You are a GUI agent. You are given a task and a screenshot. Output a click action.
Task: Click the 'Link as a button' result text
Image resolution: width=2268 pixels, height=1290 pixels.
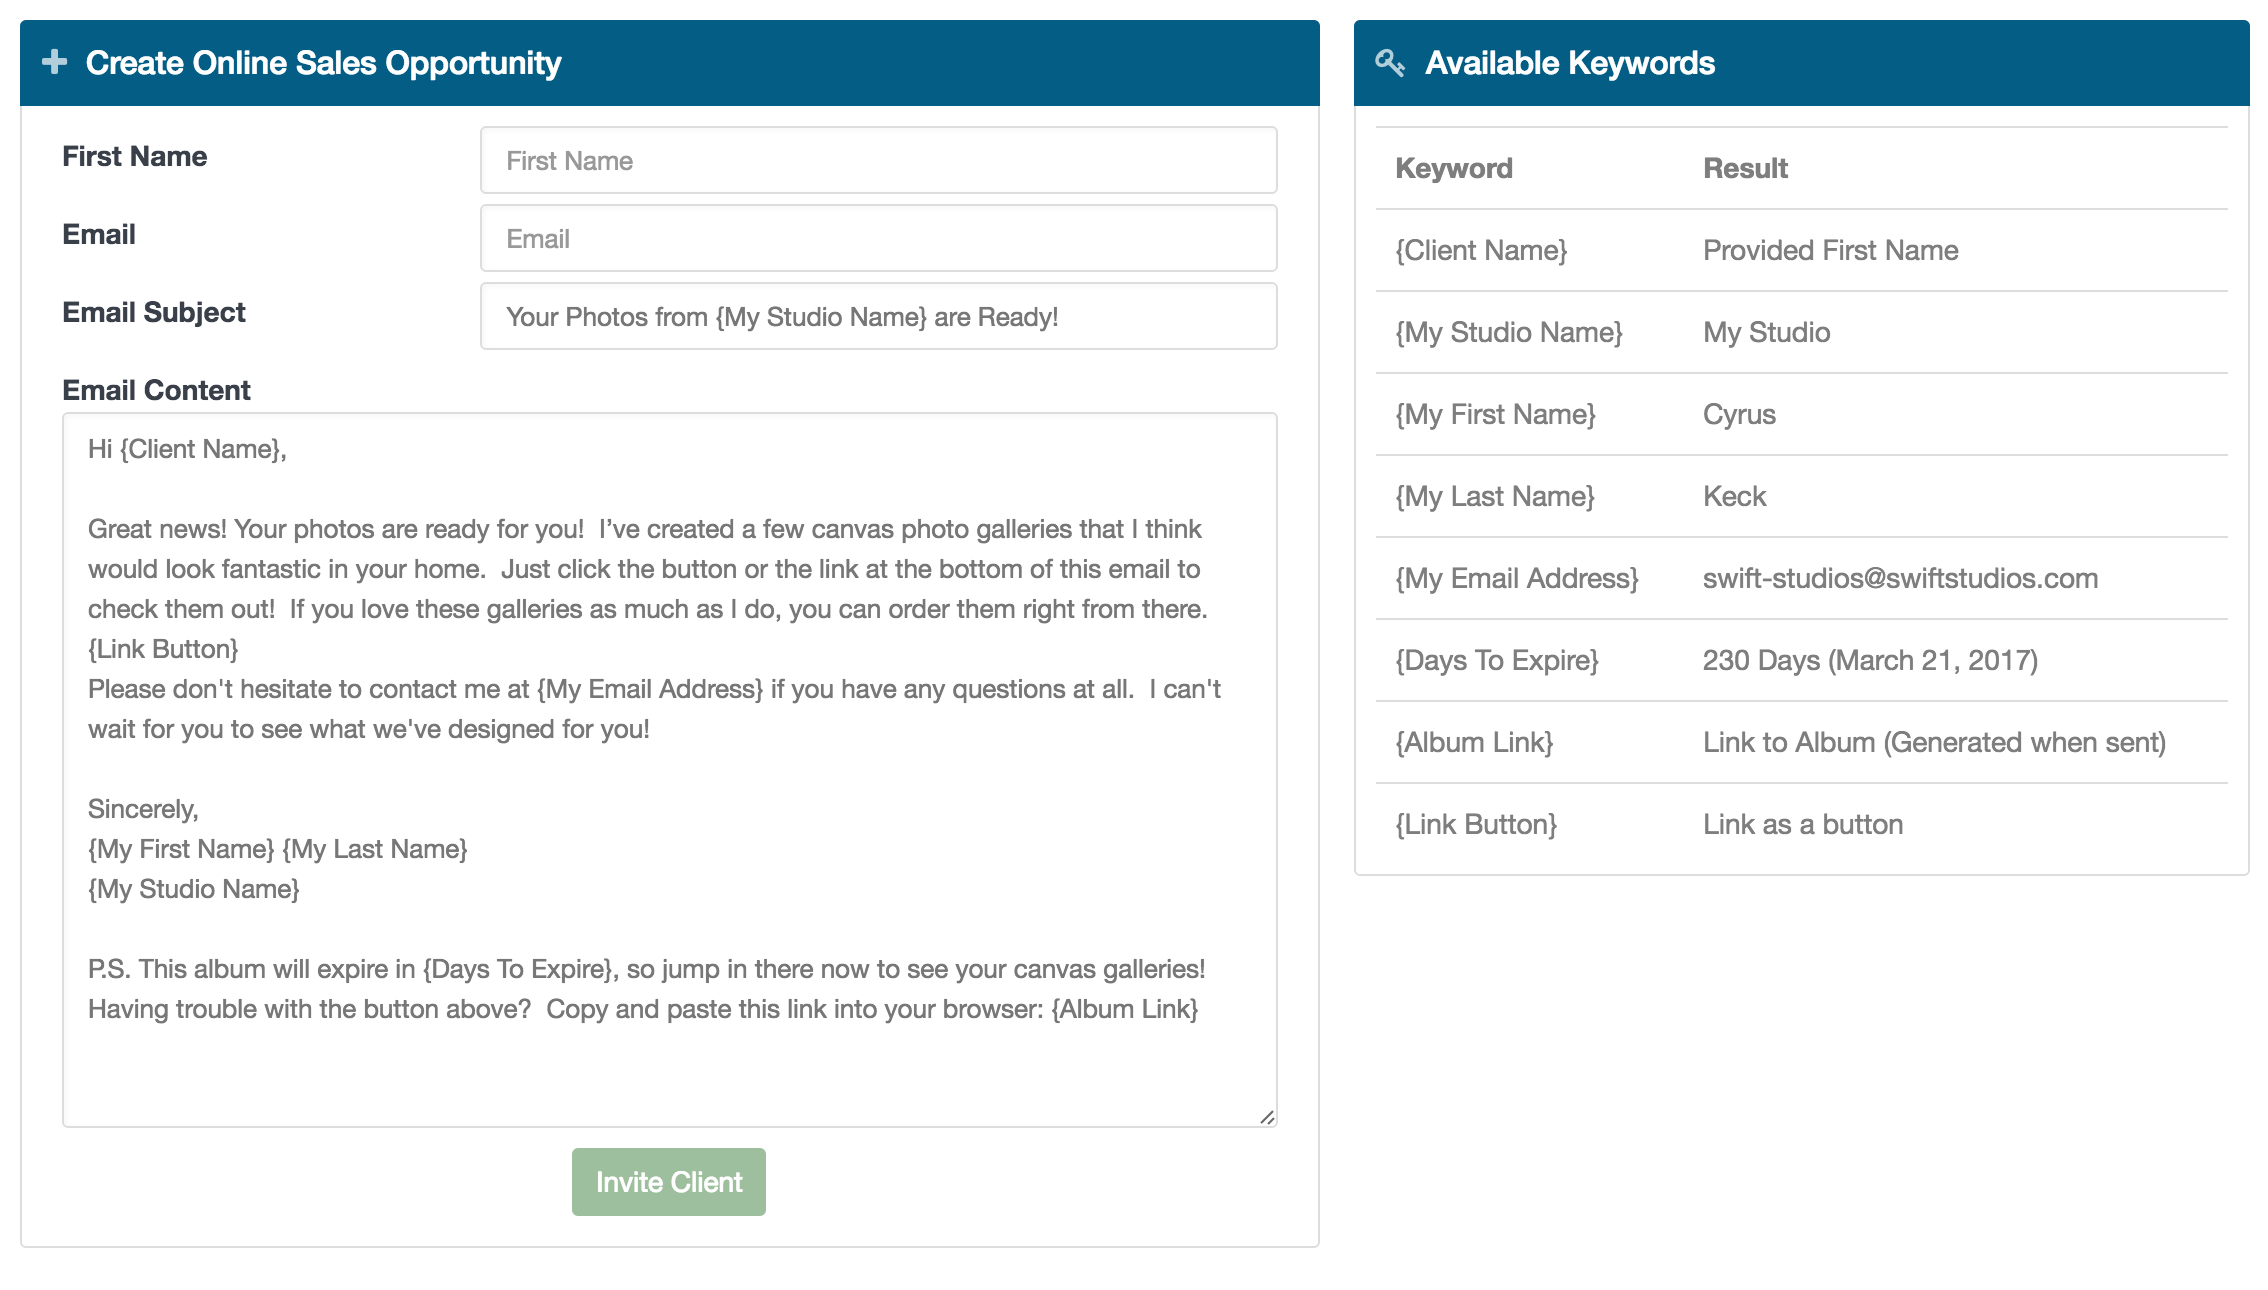pyautogui.click(x=1802, y=824)
